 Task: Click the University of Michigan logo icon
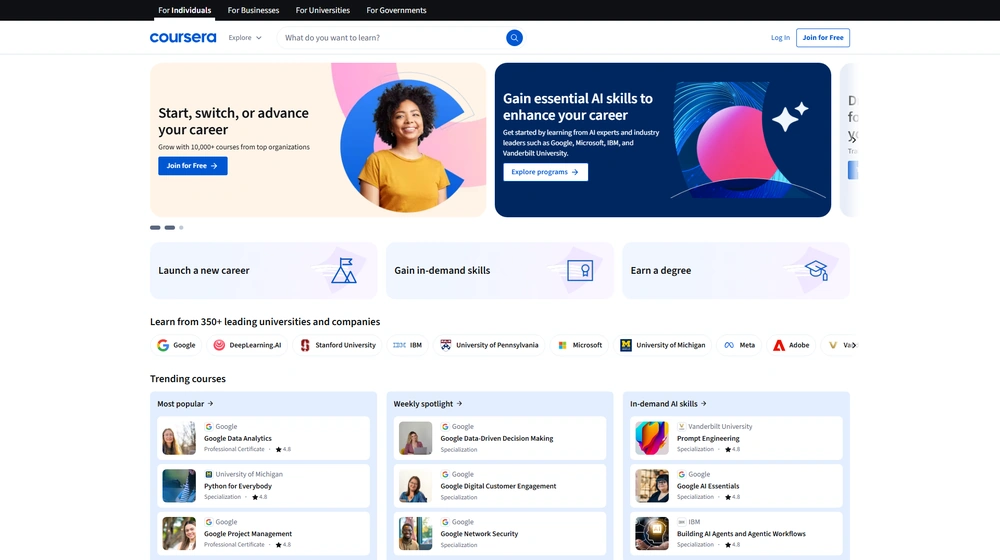(626, 345)
